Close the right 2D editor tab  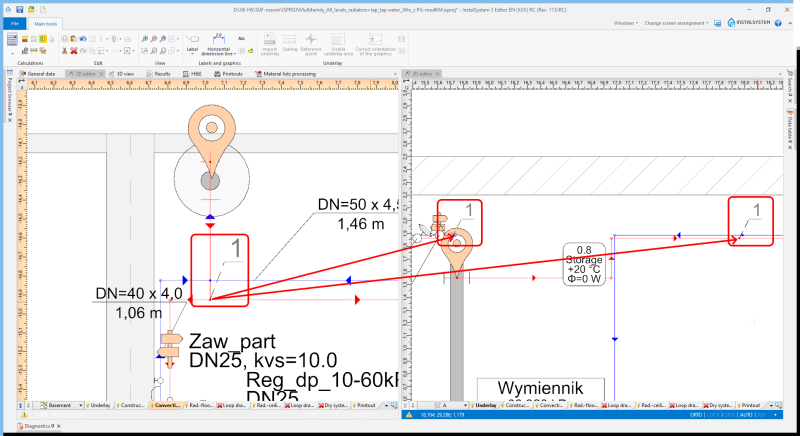pyautogui.click(x=437, y=74)
